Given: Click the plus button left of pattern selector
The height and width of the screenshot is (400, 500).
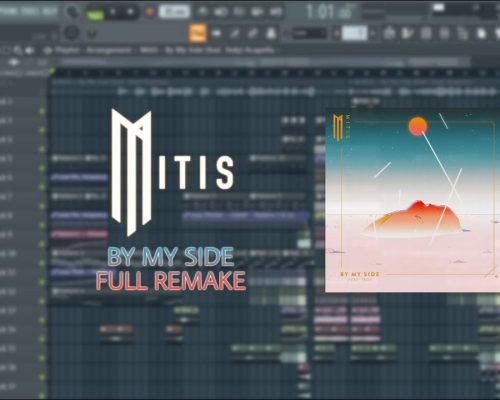Looking at the screenshot, I should (x=336, y=34).
